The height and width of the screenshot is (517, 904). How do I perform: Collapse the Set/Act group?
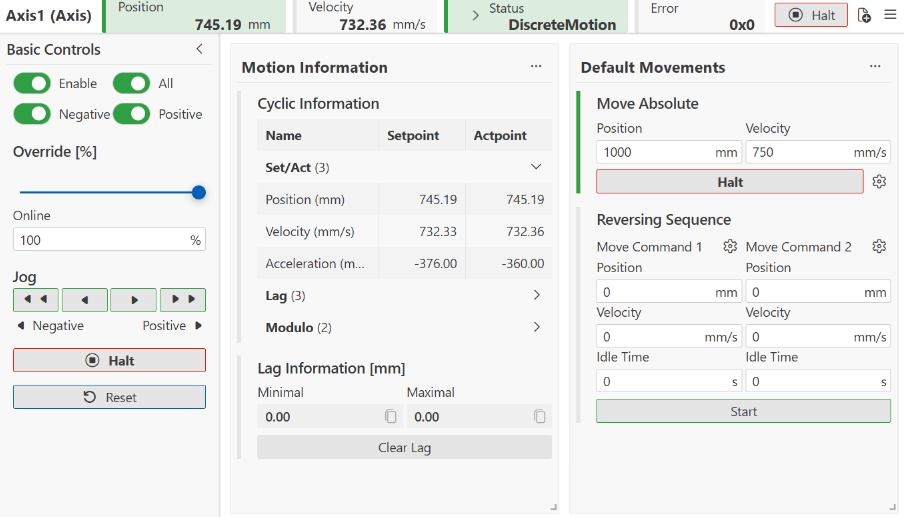coord(536,167)
